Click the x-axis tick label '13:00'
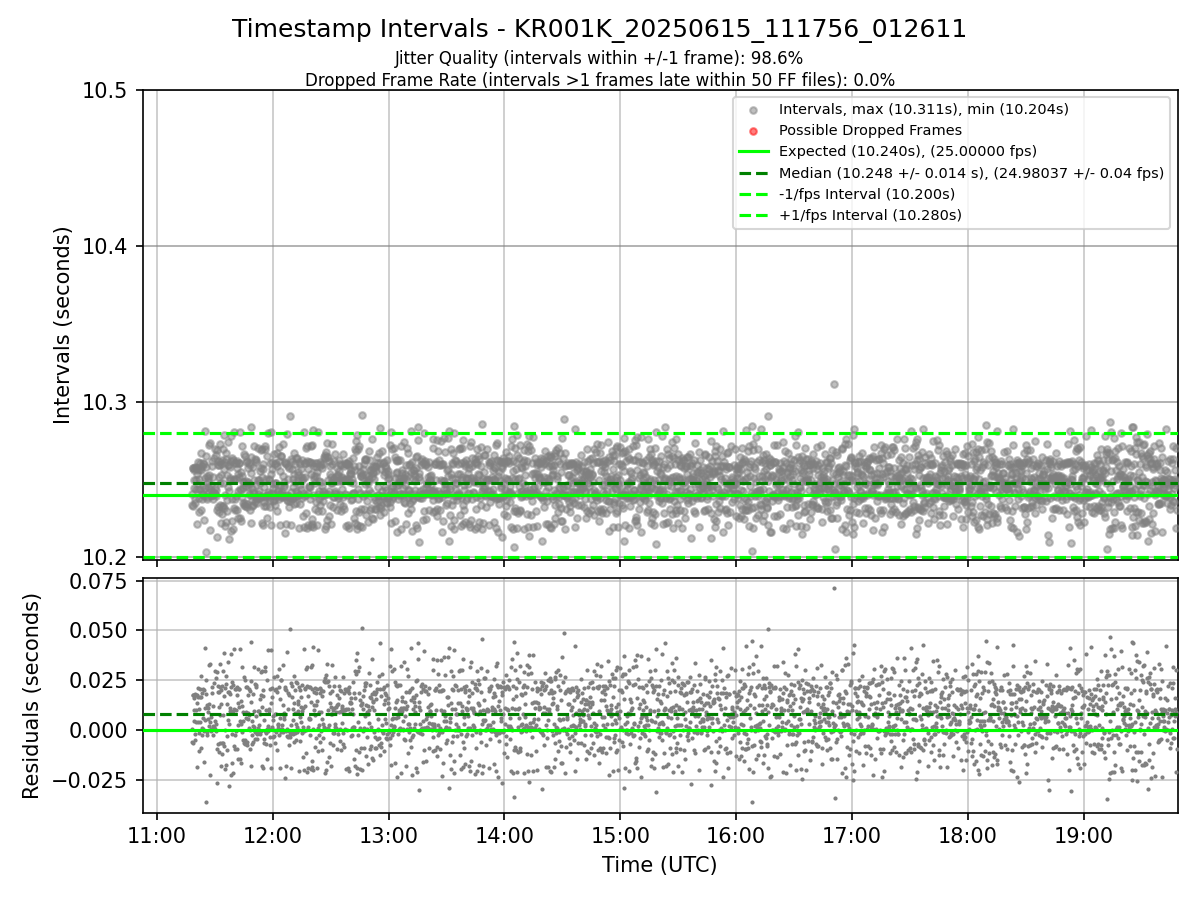This screenshot has width=1200, height=900. tap(389, 835)
